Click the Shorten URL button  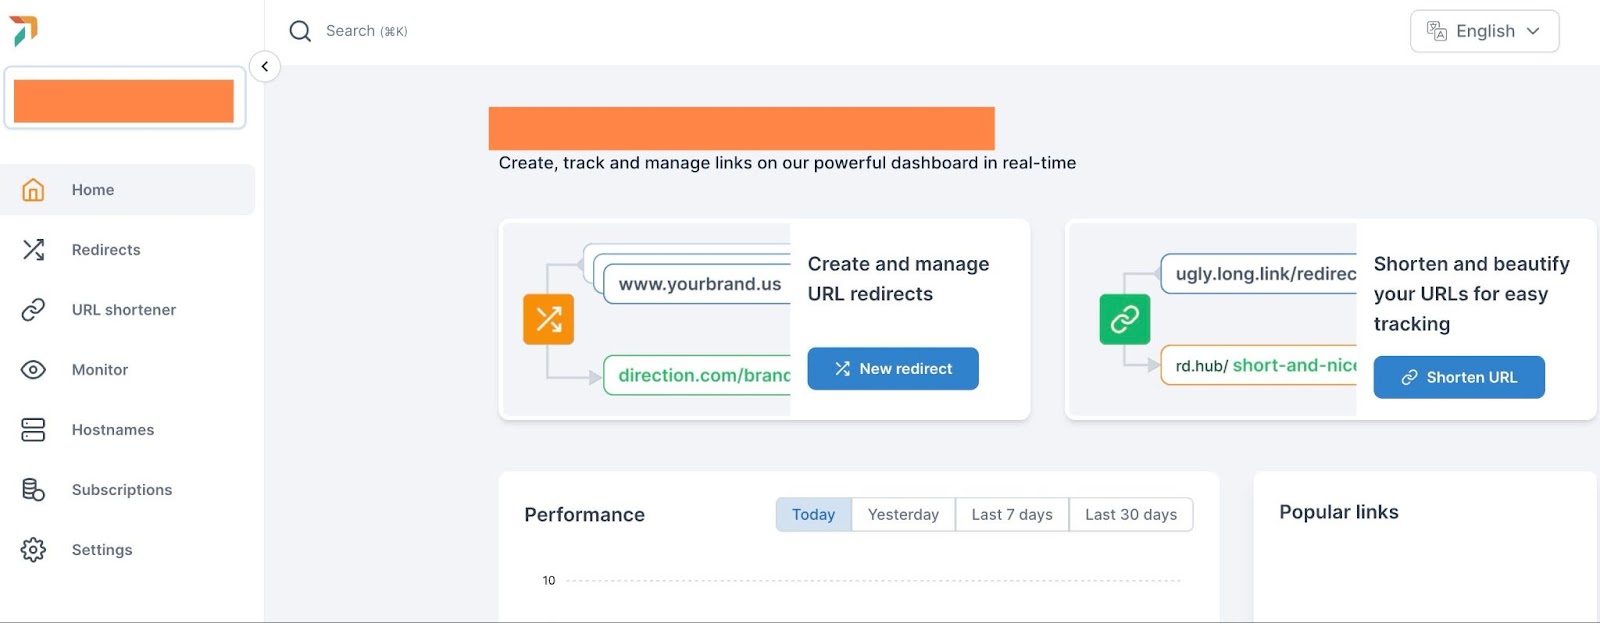1459,377
